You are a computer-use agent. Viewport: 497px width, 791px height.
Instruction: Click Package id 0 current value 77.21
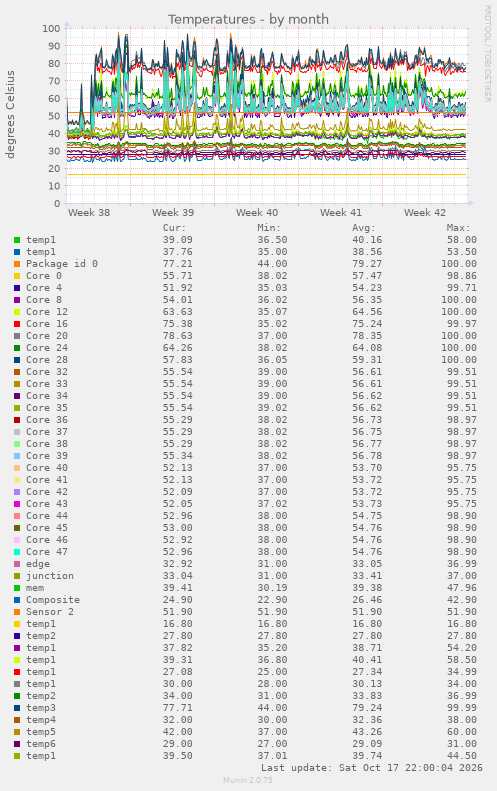point(178,264)
